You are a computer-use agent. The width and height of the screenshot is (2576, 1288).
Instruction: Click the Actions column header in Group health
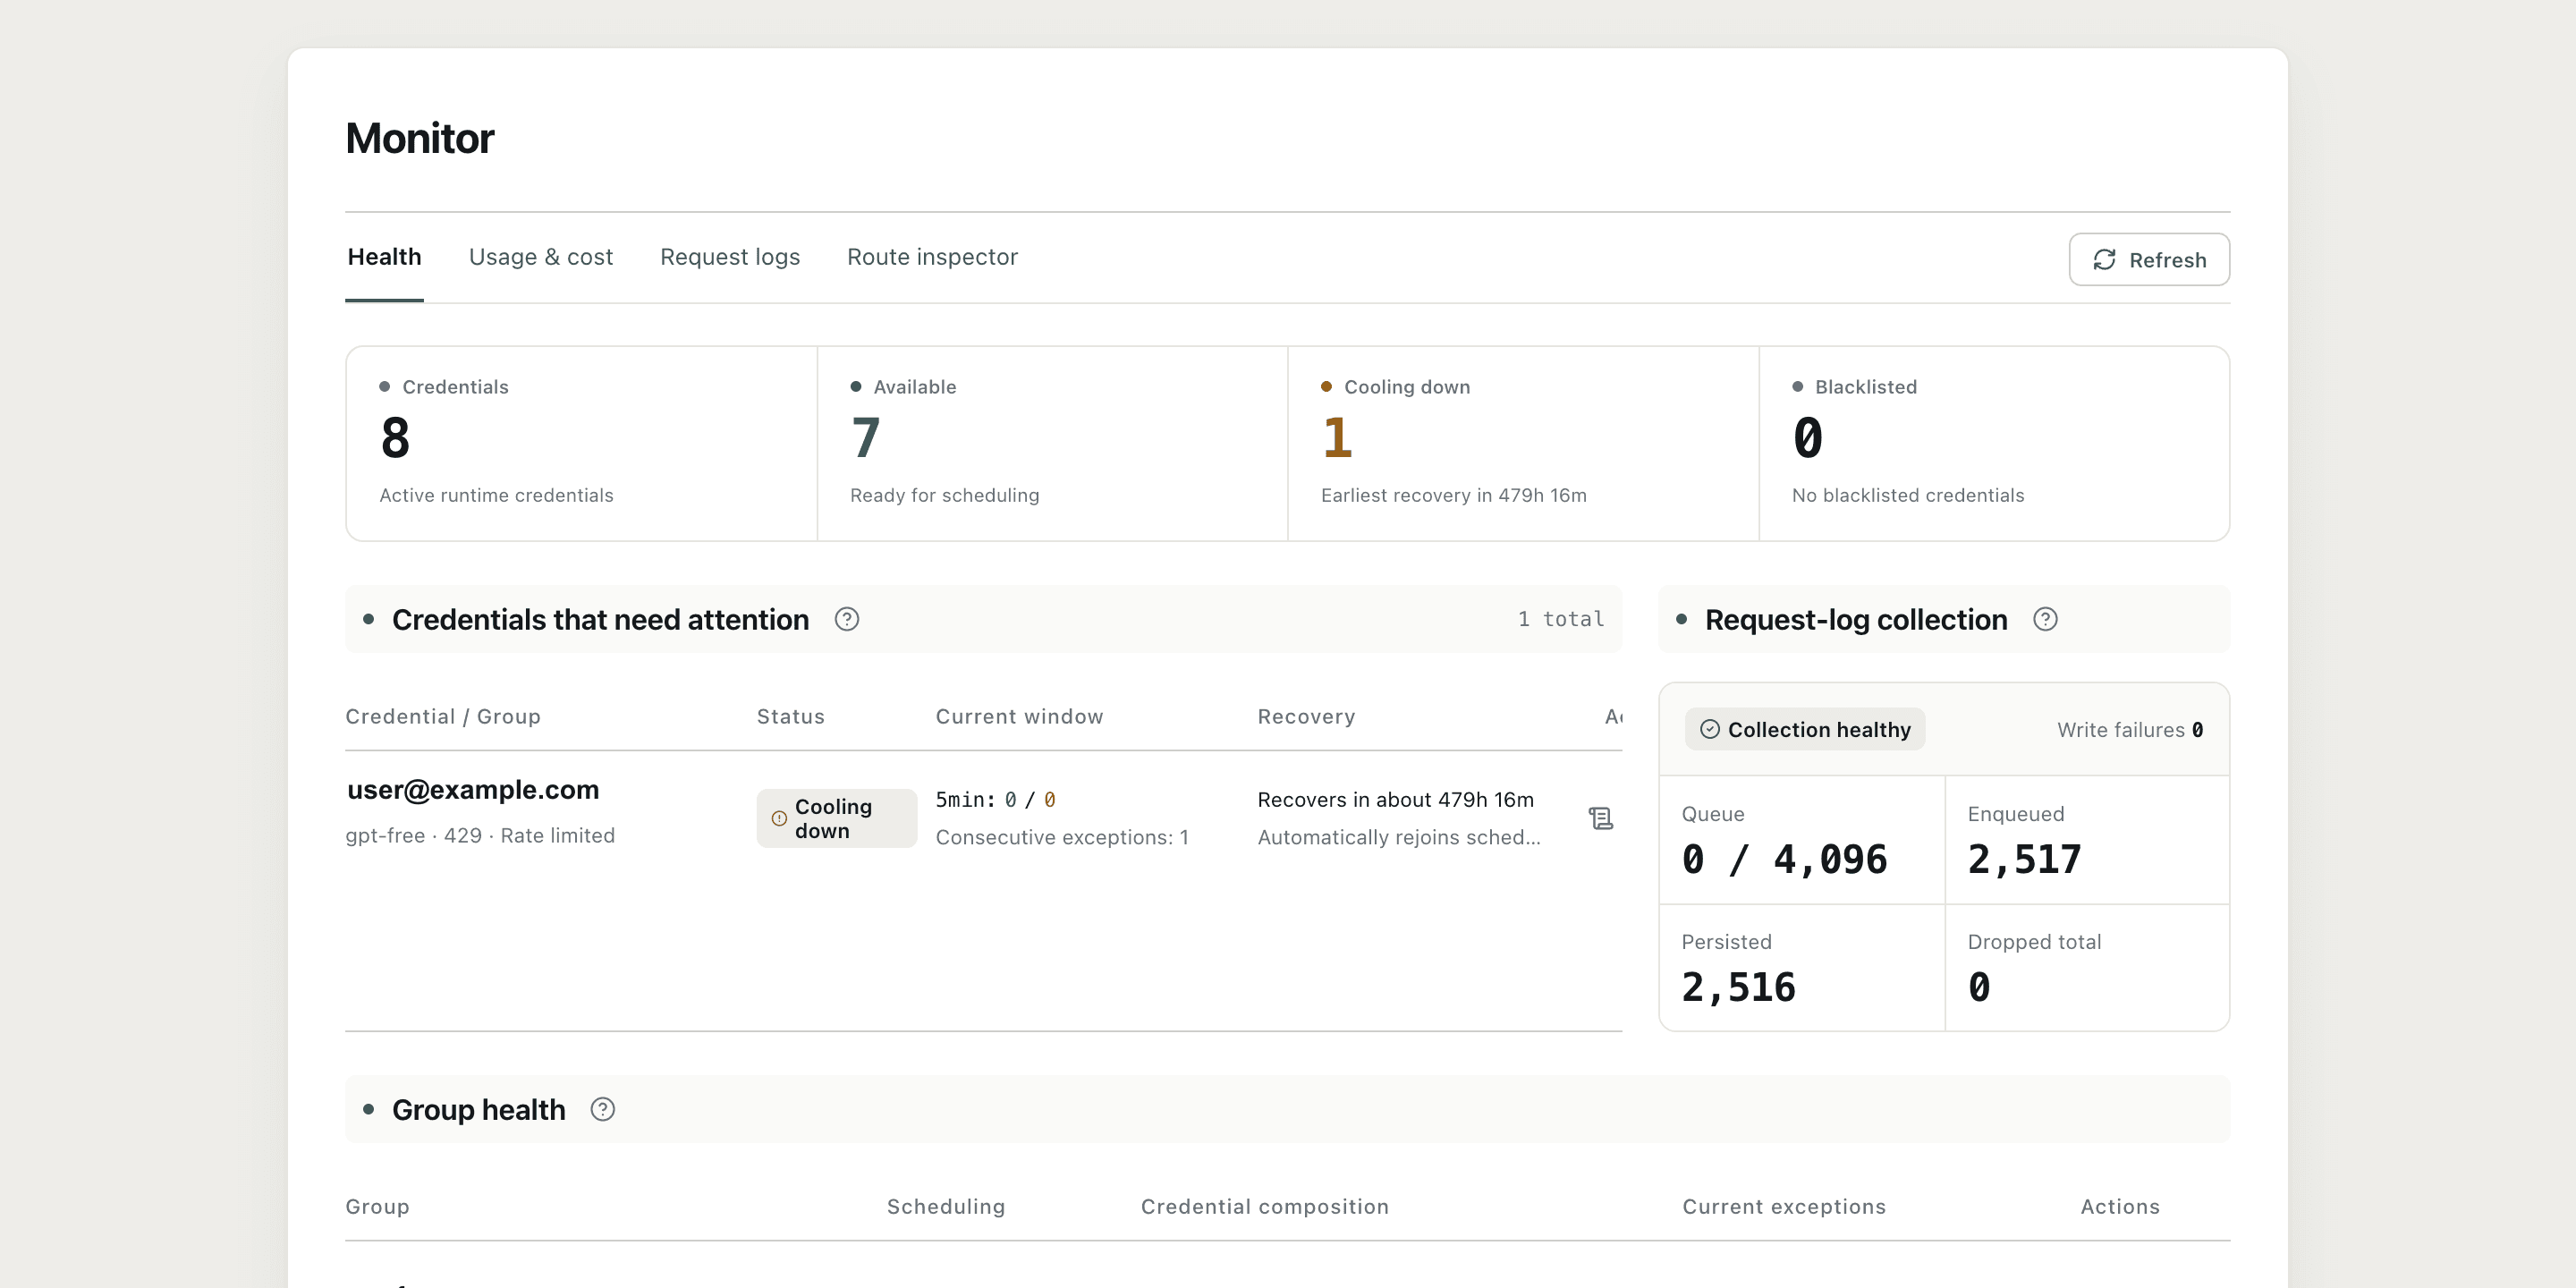[2120, 1206]
